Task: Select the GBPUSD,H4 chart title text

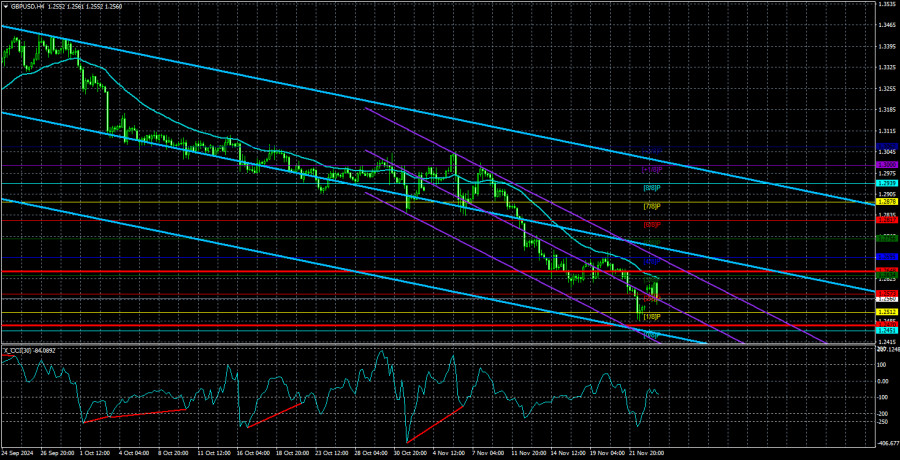Action: pyautogui.click(x=28, y=5)
